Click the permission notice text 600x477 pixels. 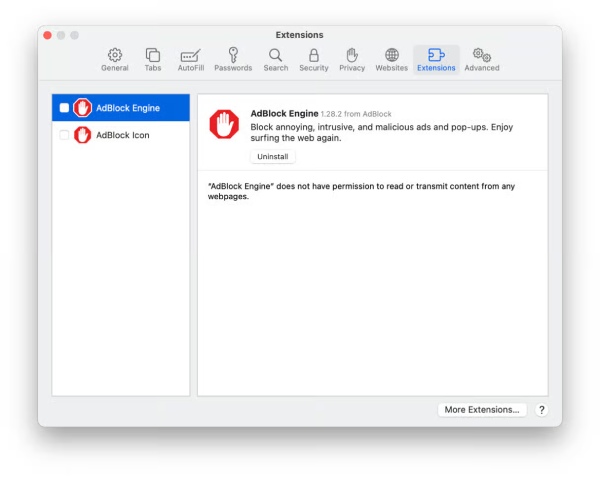click(x=361, y=191)
